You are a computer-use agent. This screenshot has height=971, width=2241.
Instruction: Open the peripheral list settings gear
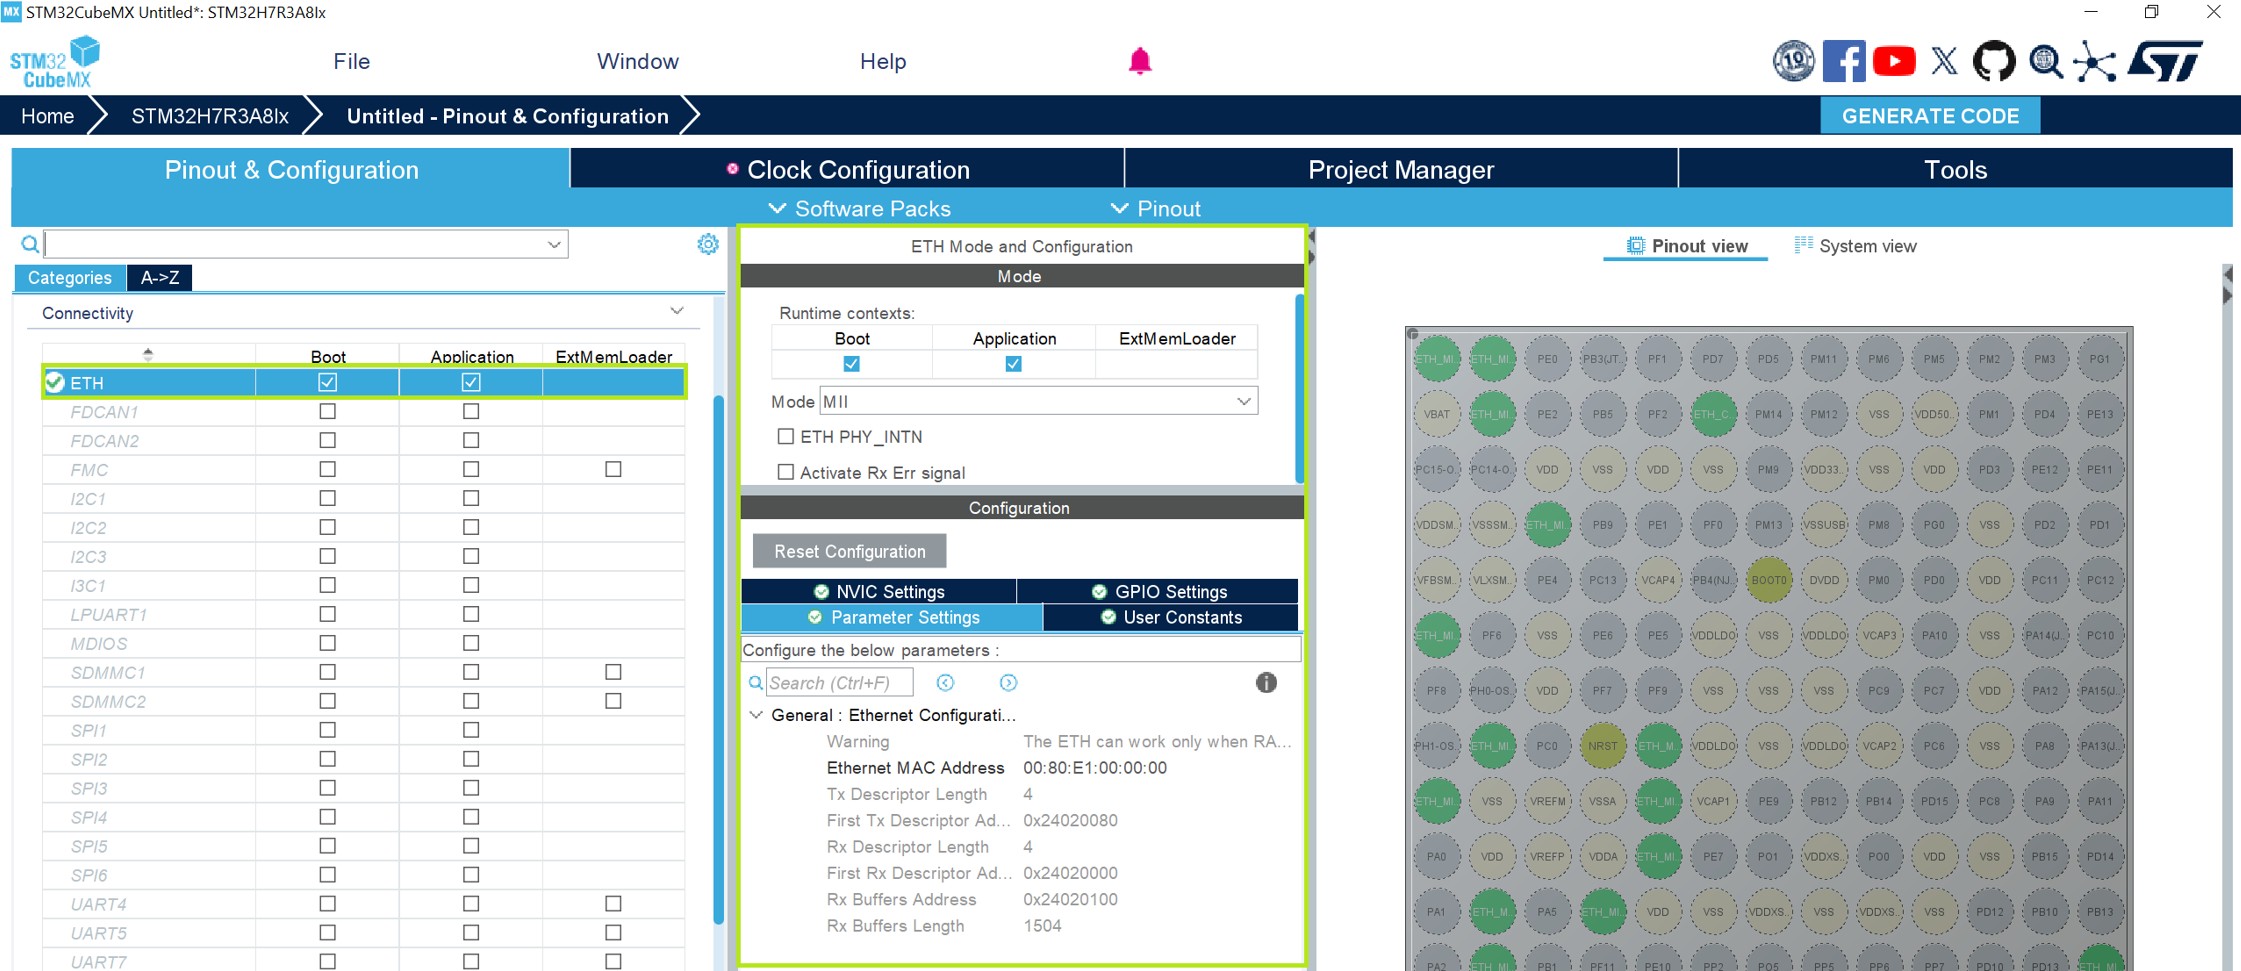[708, 244]
